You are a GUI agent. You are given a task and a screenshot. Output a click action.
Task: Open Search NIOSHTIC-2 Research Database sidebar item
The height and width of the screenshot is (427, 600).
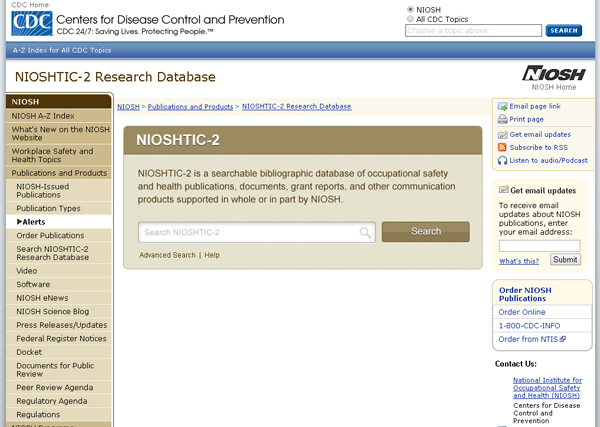(59, 253)
